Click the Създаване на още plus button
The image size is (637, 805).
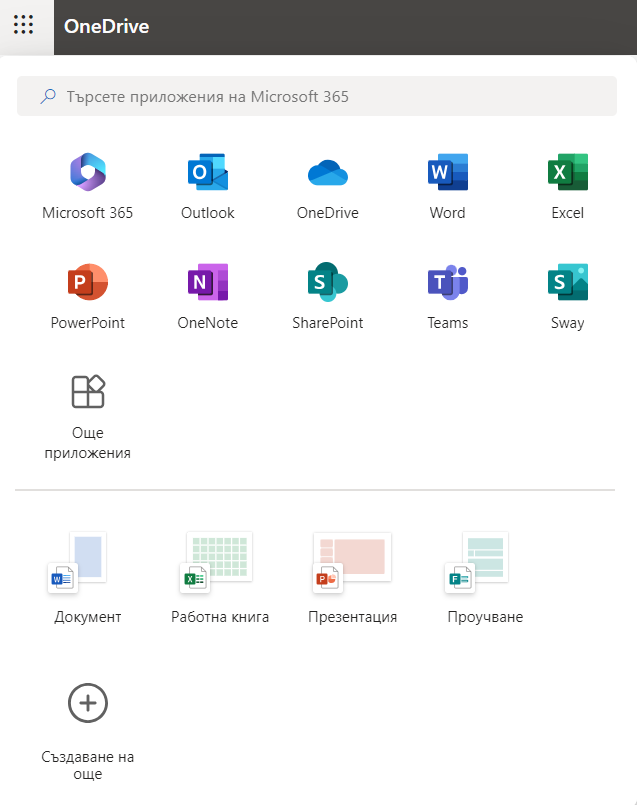(x=88, y=703)
